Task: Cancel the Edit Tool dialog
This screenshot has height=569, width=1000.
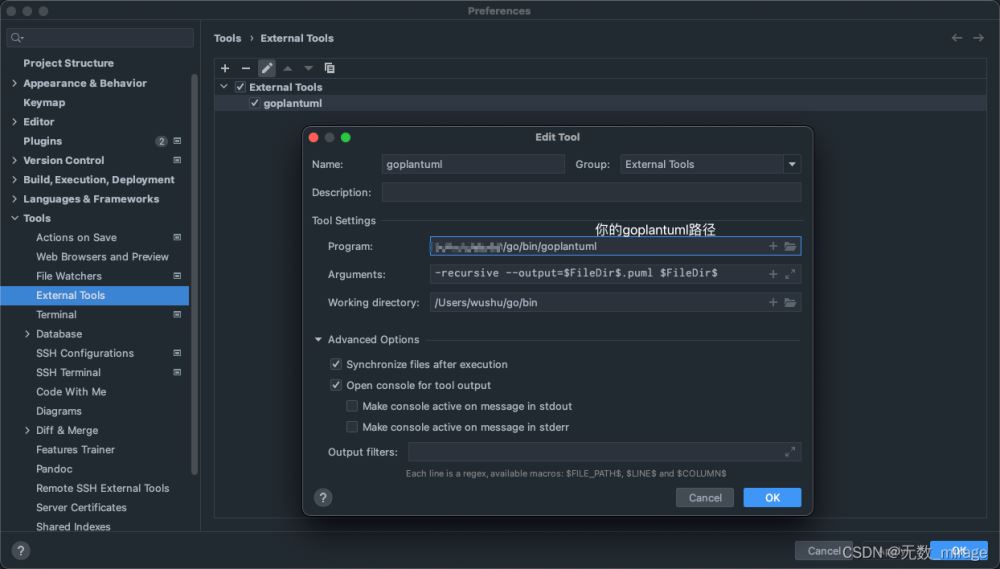Action: pos(705,498)
